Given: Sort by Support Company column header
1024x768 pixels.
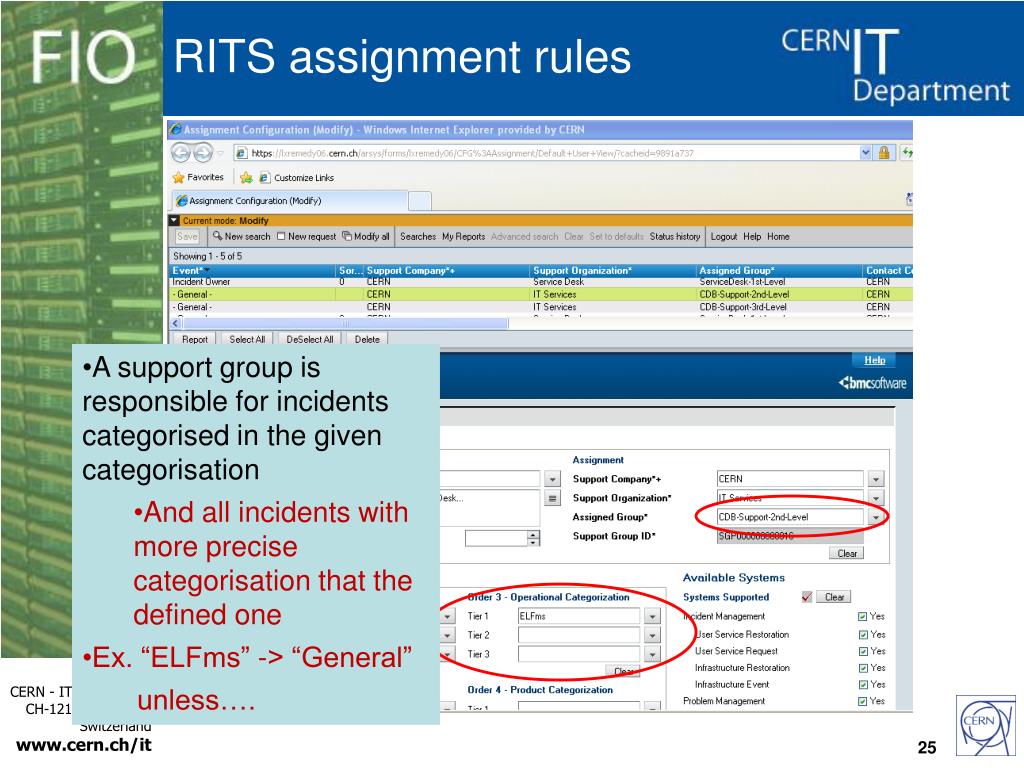Looking at the screenshot, I should 447,270.
